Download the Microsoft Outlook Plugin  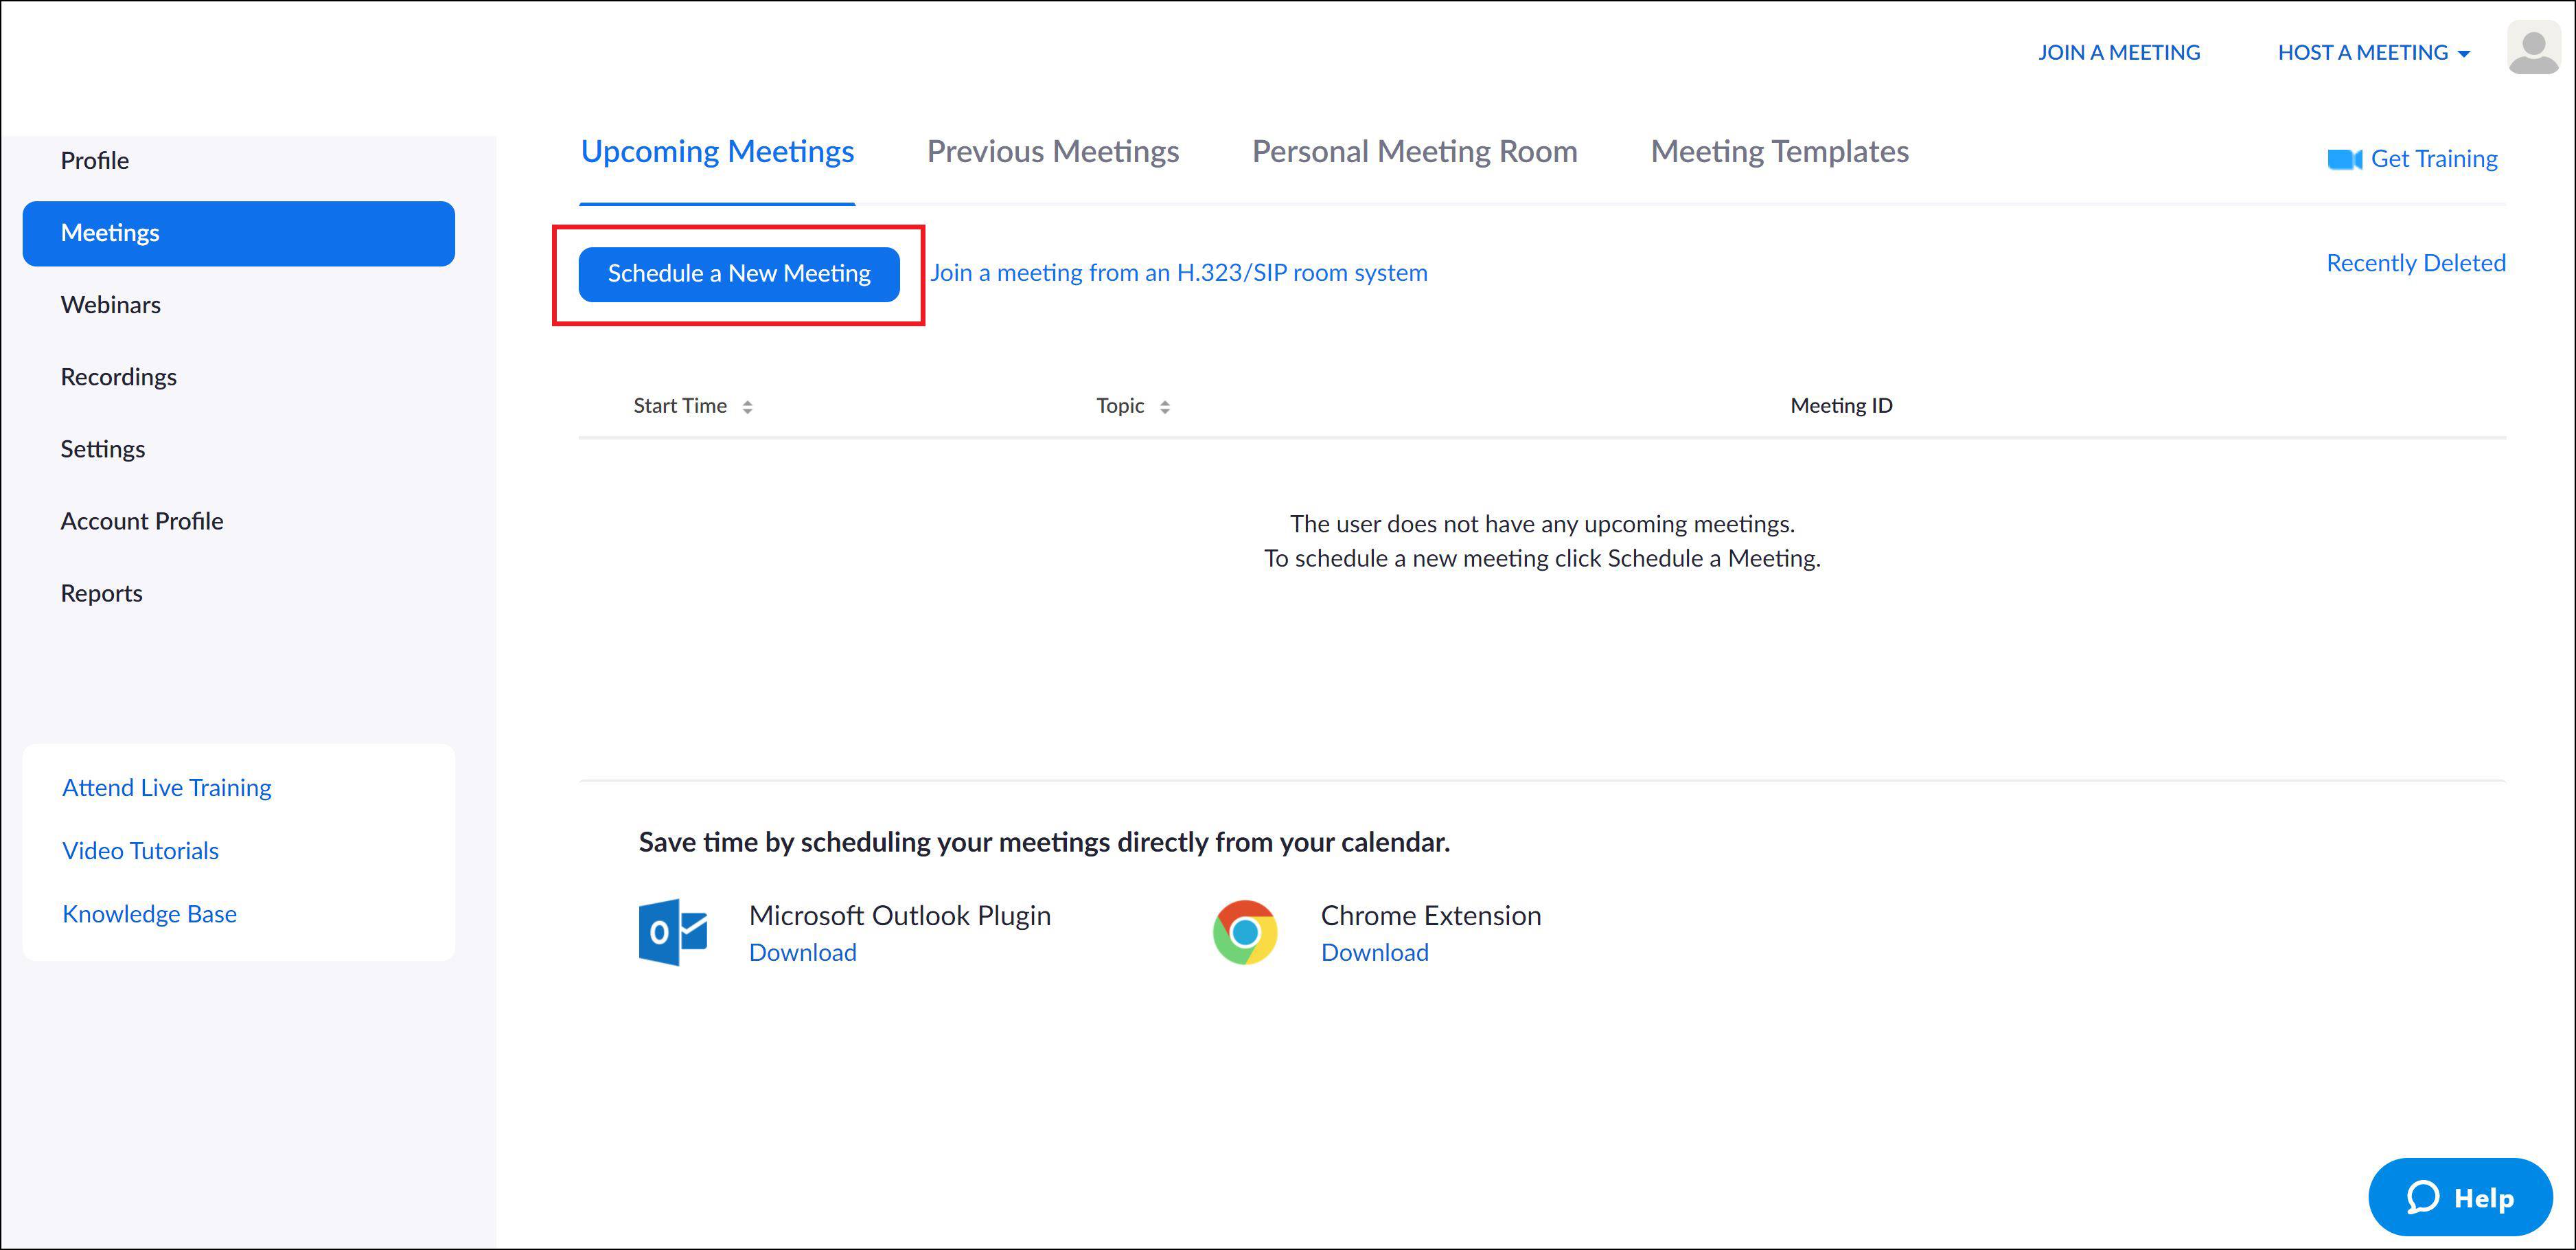(x=802, y=952)
